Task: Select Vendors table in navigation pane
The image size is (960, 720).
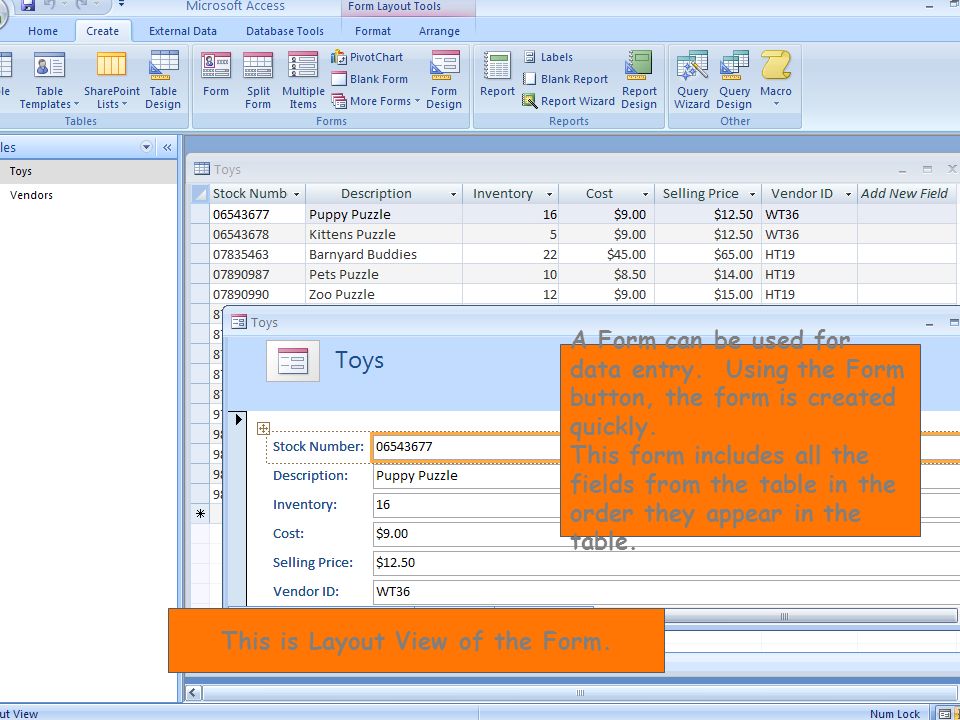Action: pyautogui.click(x=88, y=195)
